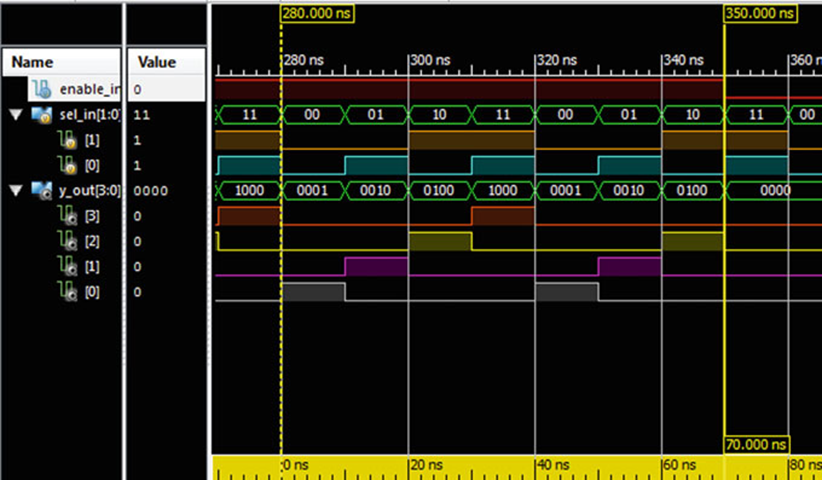Collapse the y_out[3:0] bus

(x=16, y=191)
